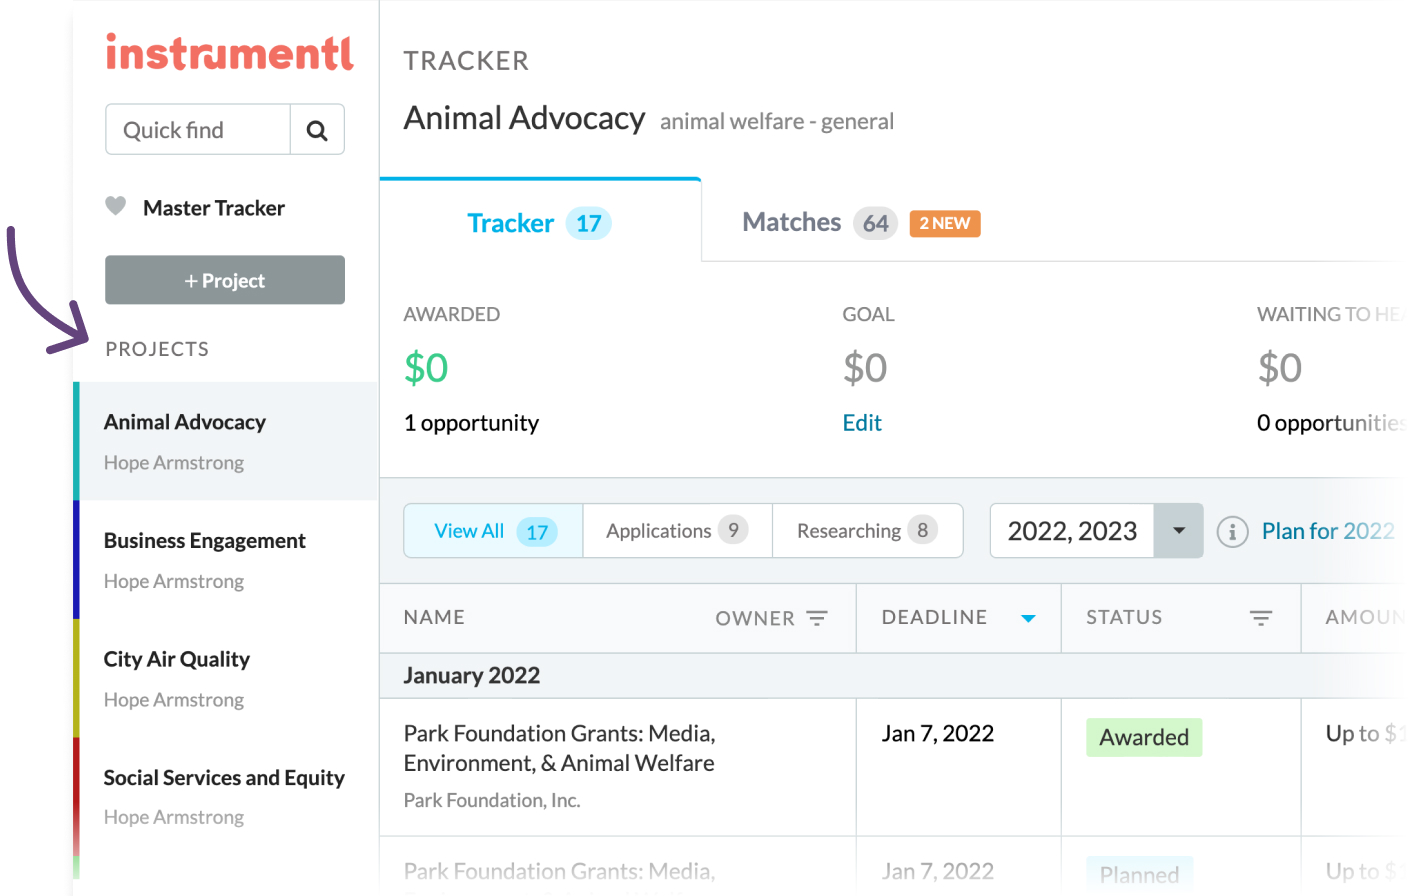
Task: Click the + Project button
Action: pyautogui.click(x=224, y=280)
